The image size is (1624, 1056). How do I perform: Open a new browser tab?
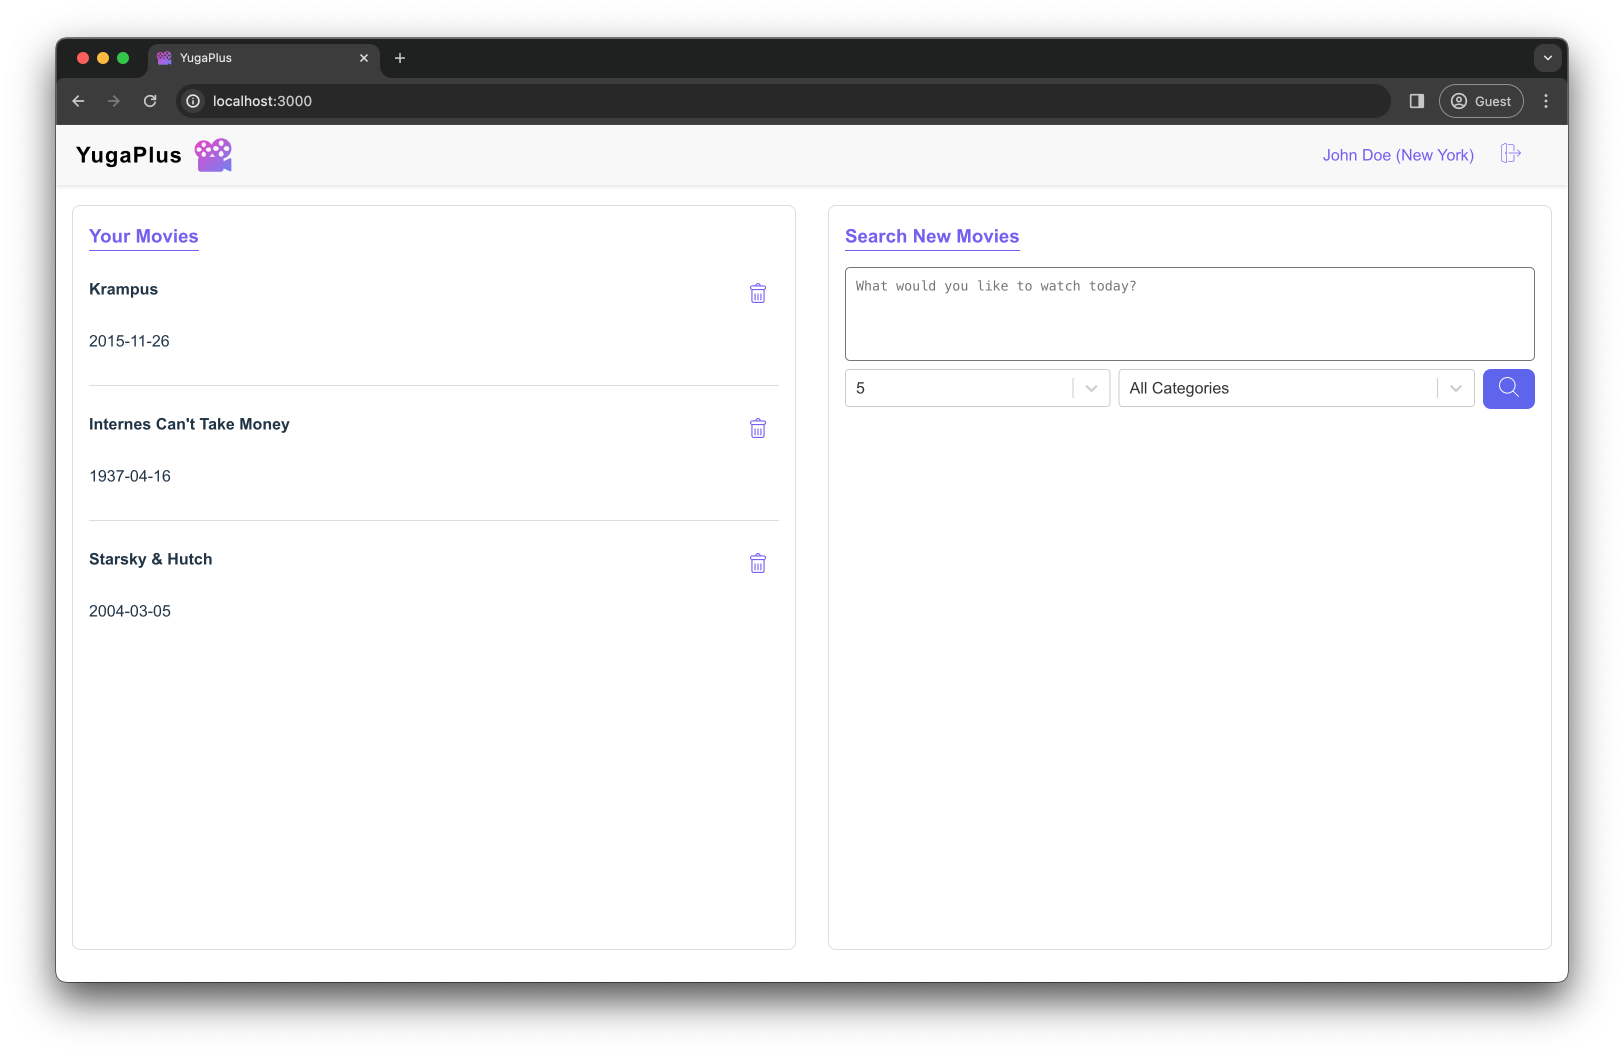pos(400,58)
